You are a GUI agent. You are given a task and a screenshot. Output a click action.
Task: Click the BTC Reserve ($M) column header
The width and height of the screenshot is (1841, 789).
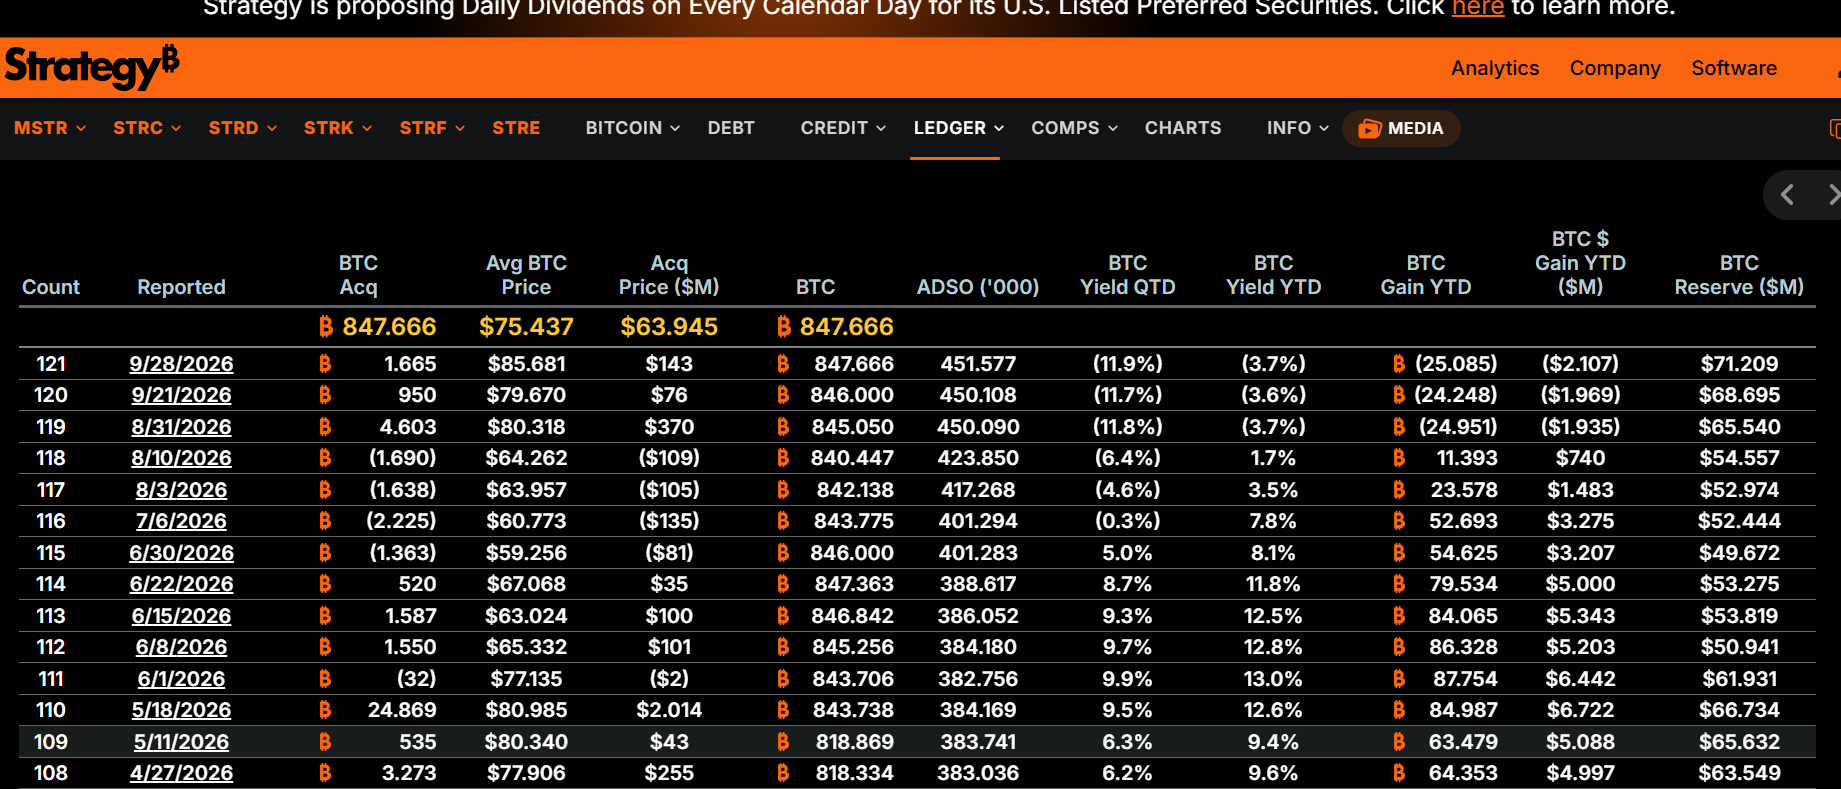coord(1739,275)
